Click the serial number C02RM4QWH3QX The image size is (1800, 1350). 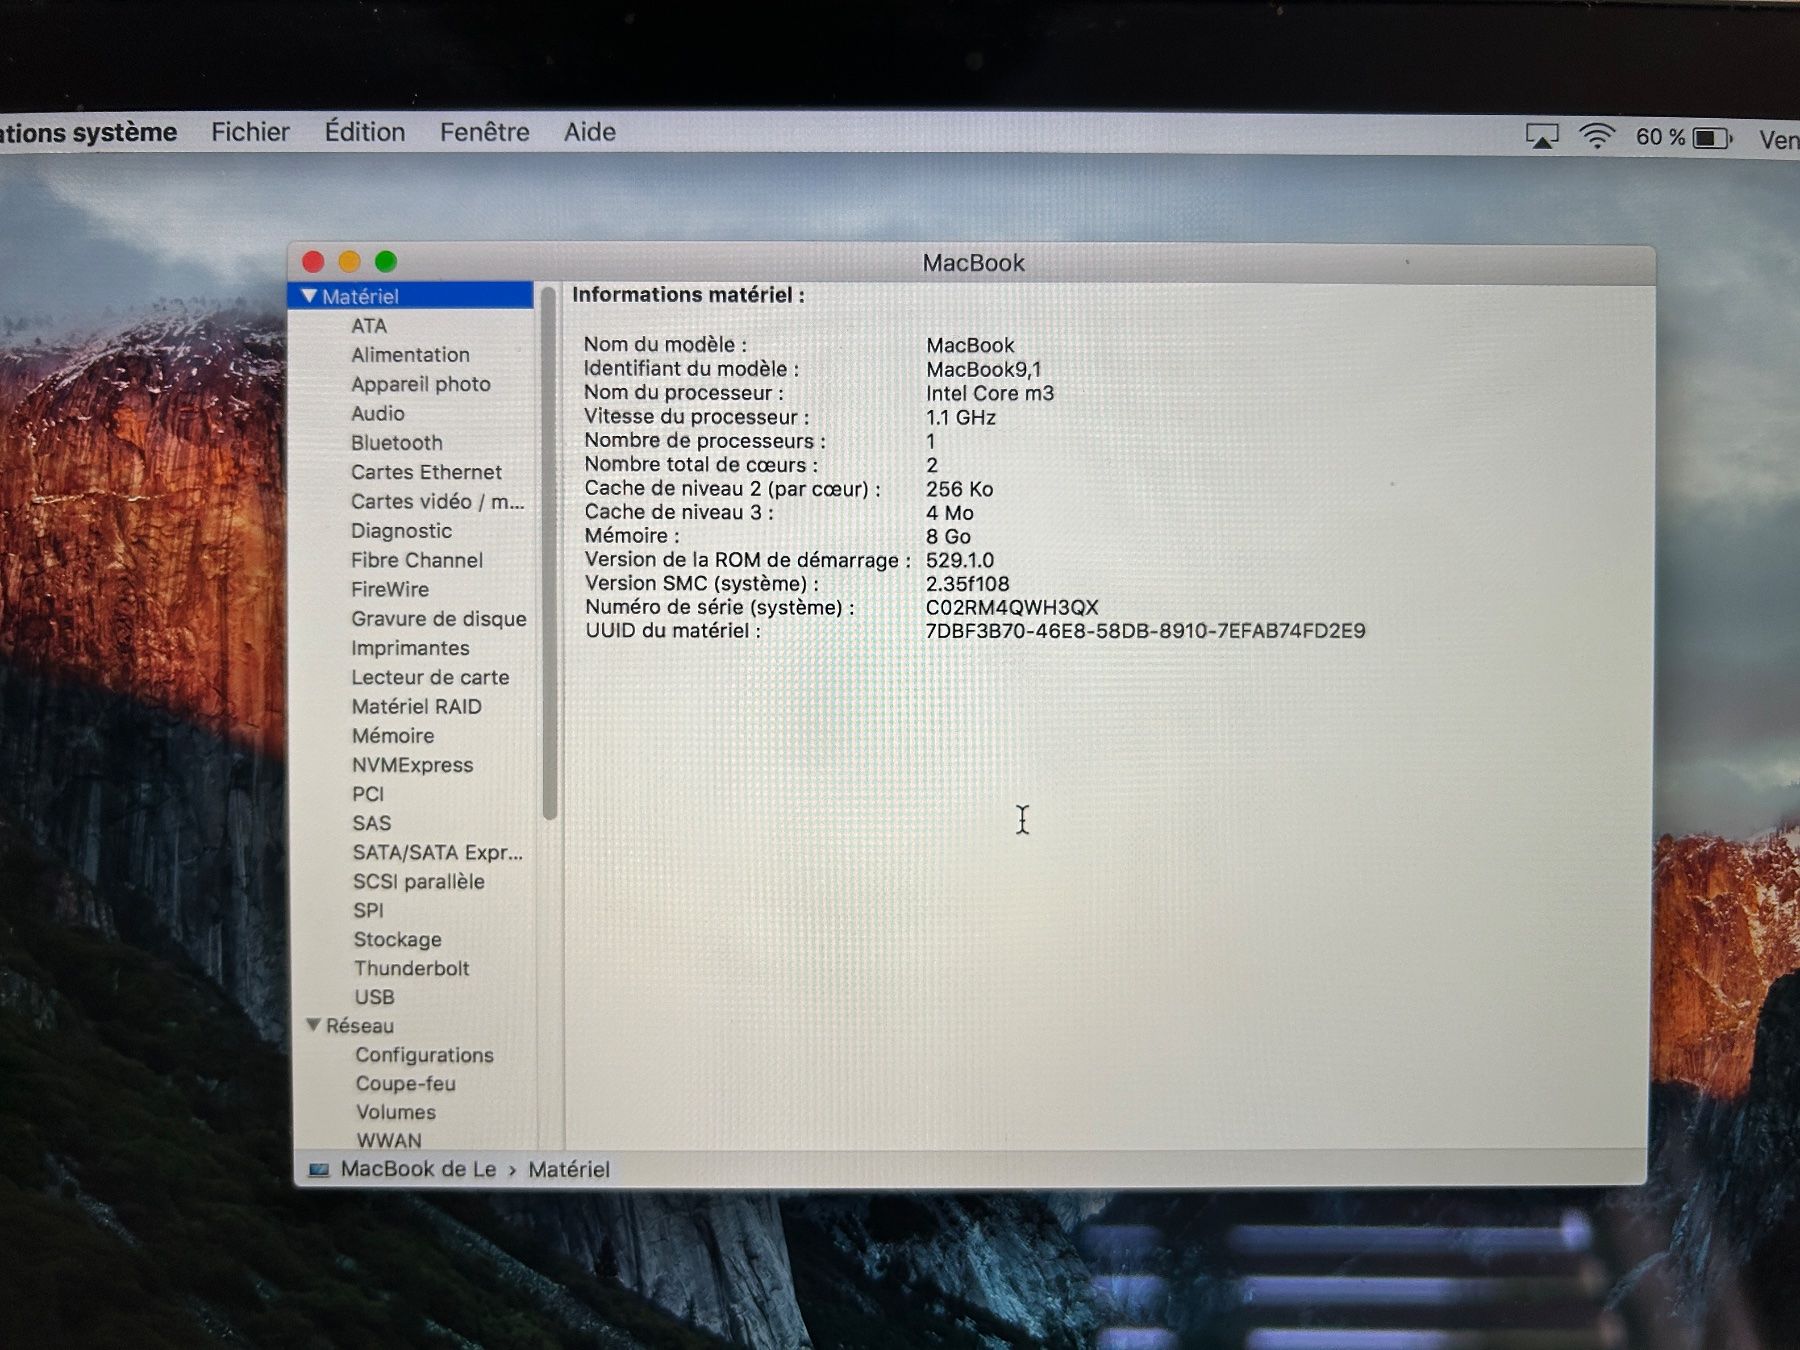click(x=1012, y=608)
